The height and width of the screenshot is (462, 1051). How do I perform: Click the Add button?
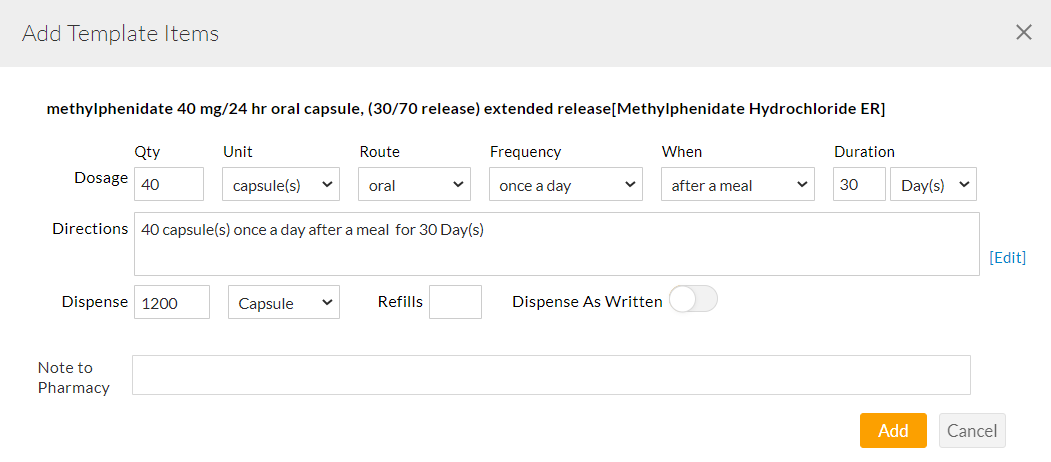[893, 430]
